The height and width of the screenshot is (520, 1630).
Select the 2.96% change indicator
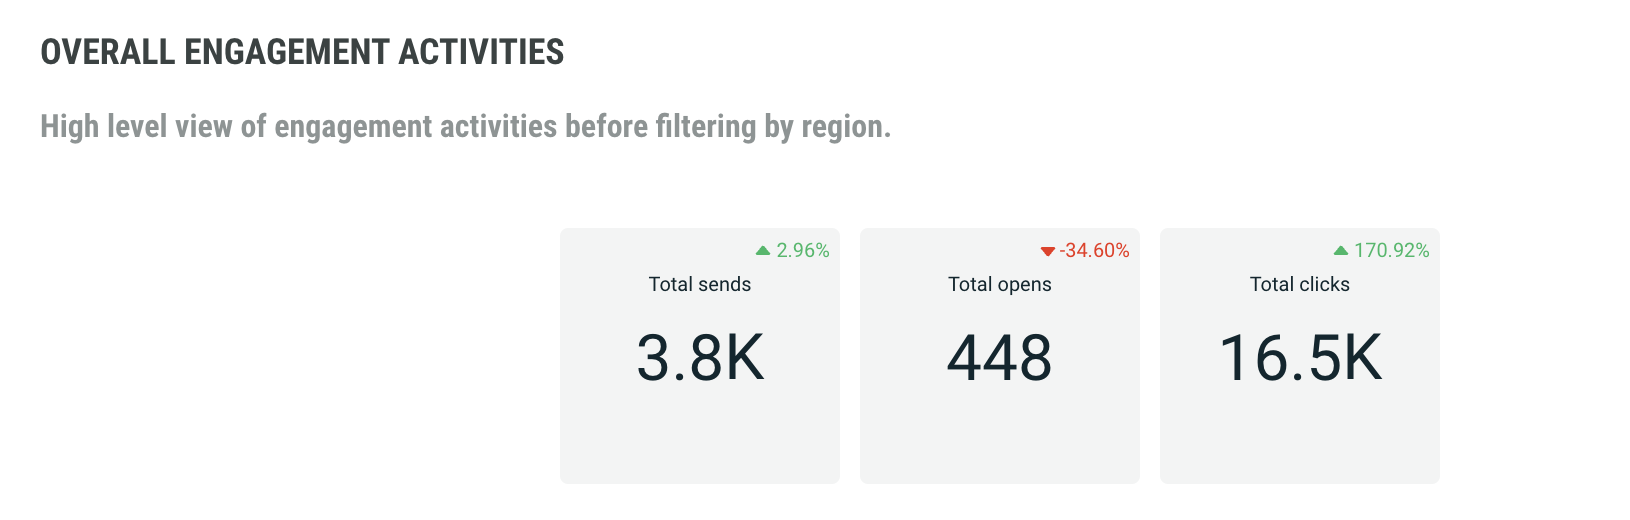pyautogui.click(x=803, y=250)
